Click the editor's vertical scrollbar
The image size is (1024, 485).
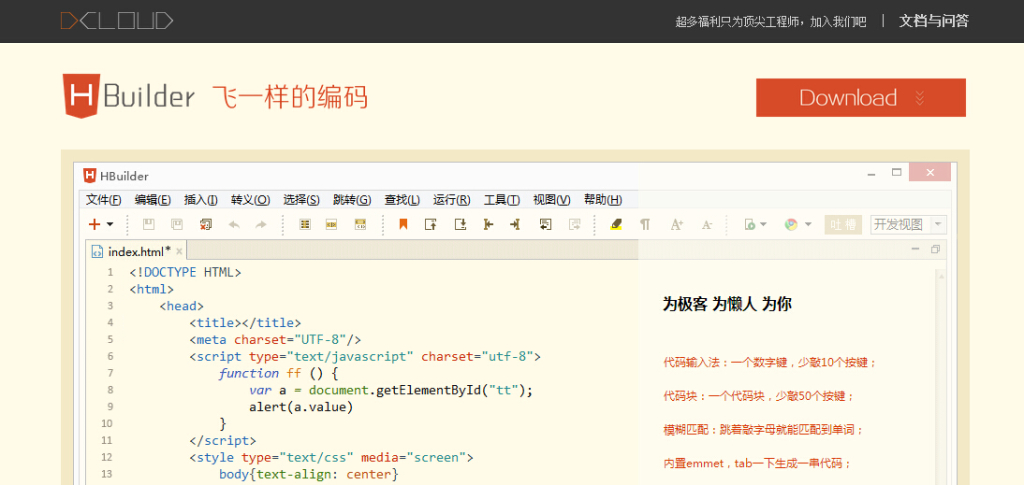(941, 377)
